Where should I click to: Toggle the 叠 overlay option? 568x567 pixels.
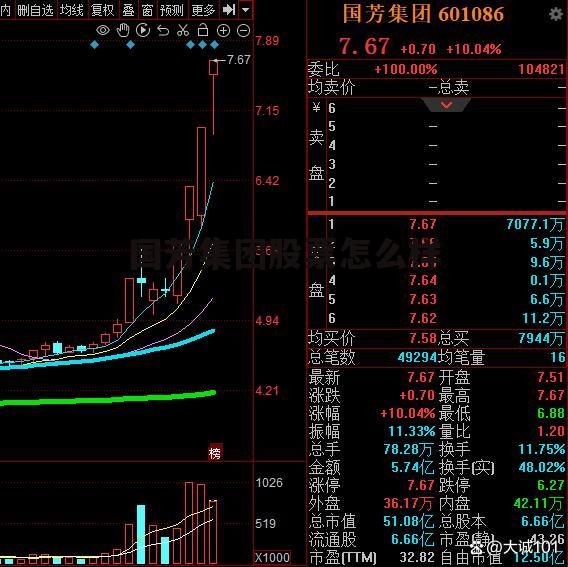click(x=128, y=10)
